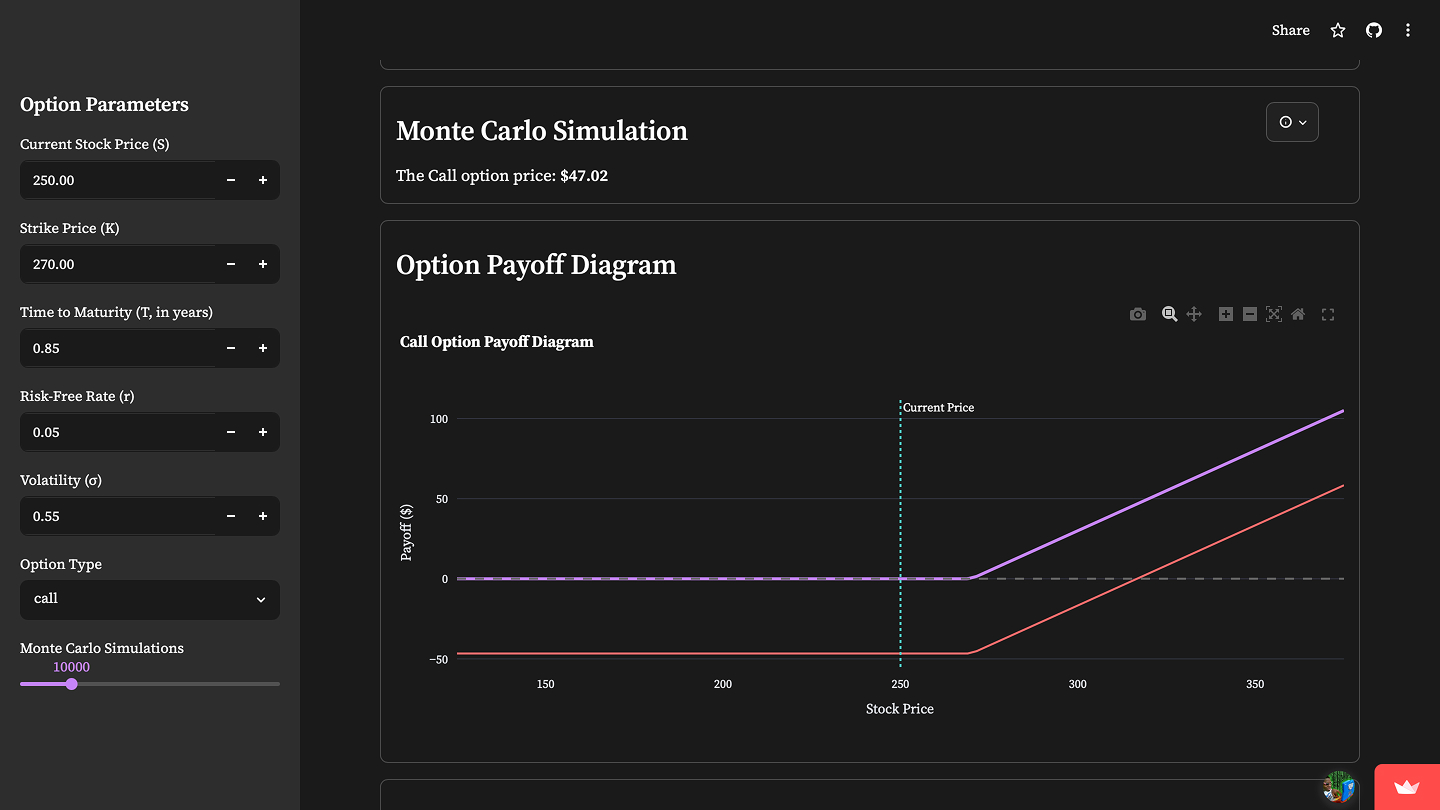The height and width of the screenshot is (810, 1440).
Task: Click the Share button
Action: click(1291, 30)
